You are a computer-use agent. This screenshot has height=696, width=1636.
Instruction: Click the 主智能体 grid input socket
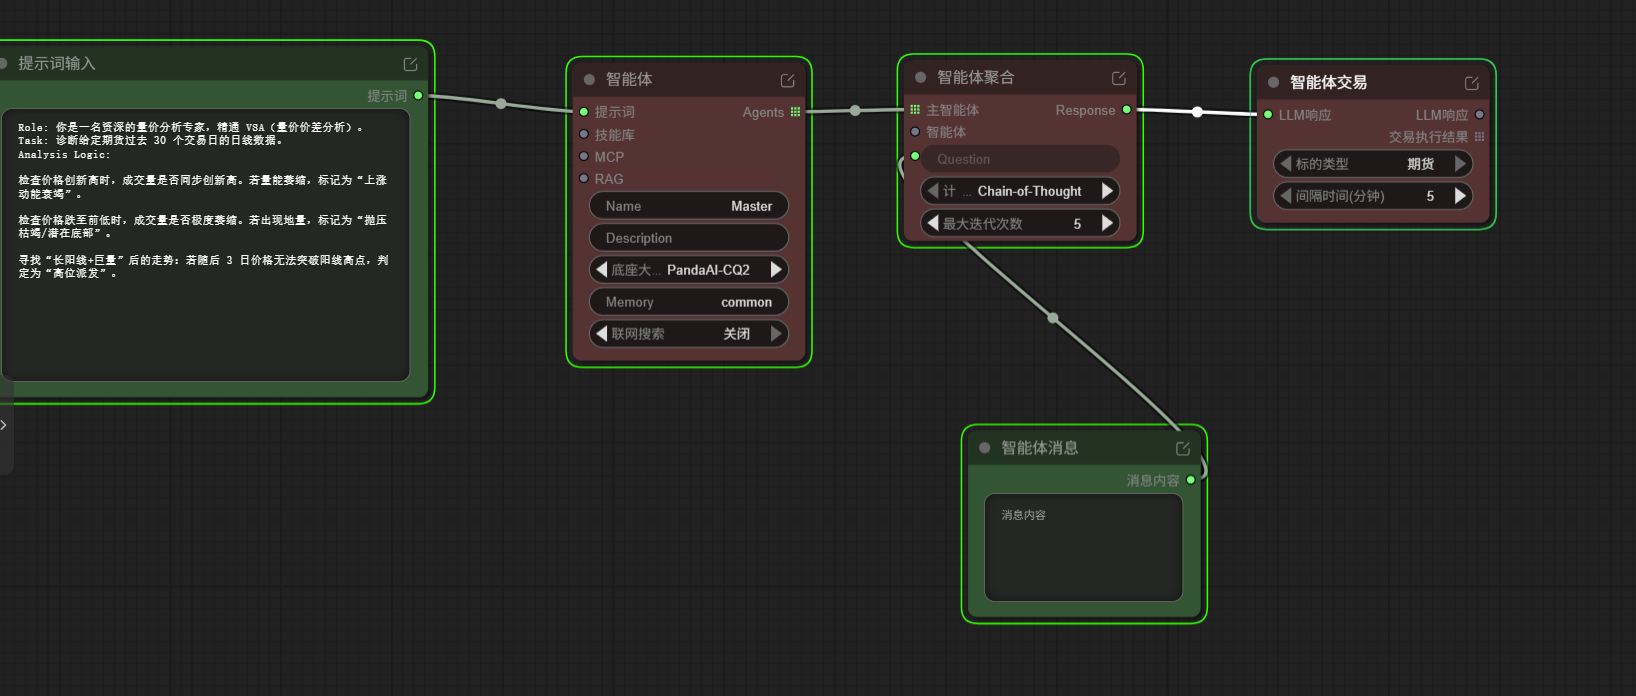click(915, 110)
